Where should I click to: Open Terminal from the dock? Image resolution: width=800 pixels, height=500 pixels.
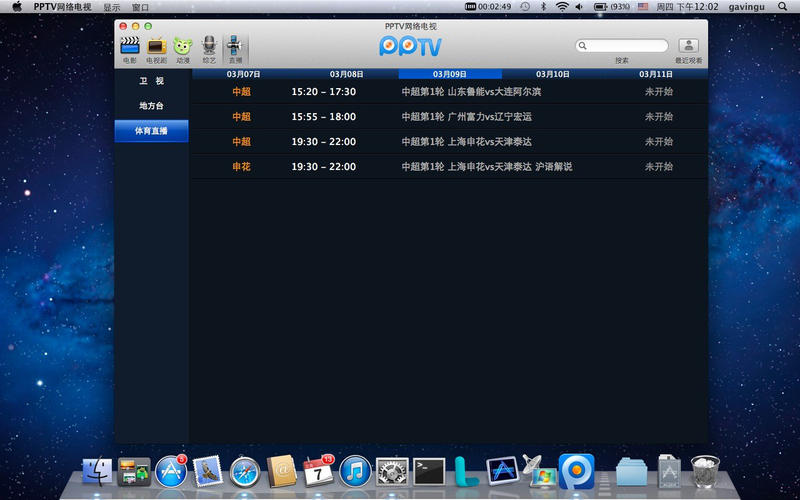[429, 471]
